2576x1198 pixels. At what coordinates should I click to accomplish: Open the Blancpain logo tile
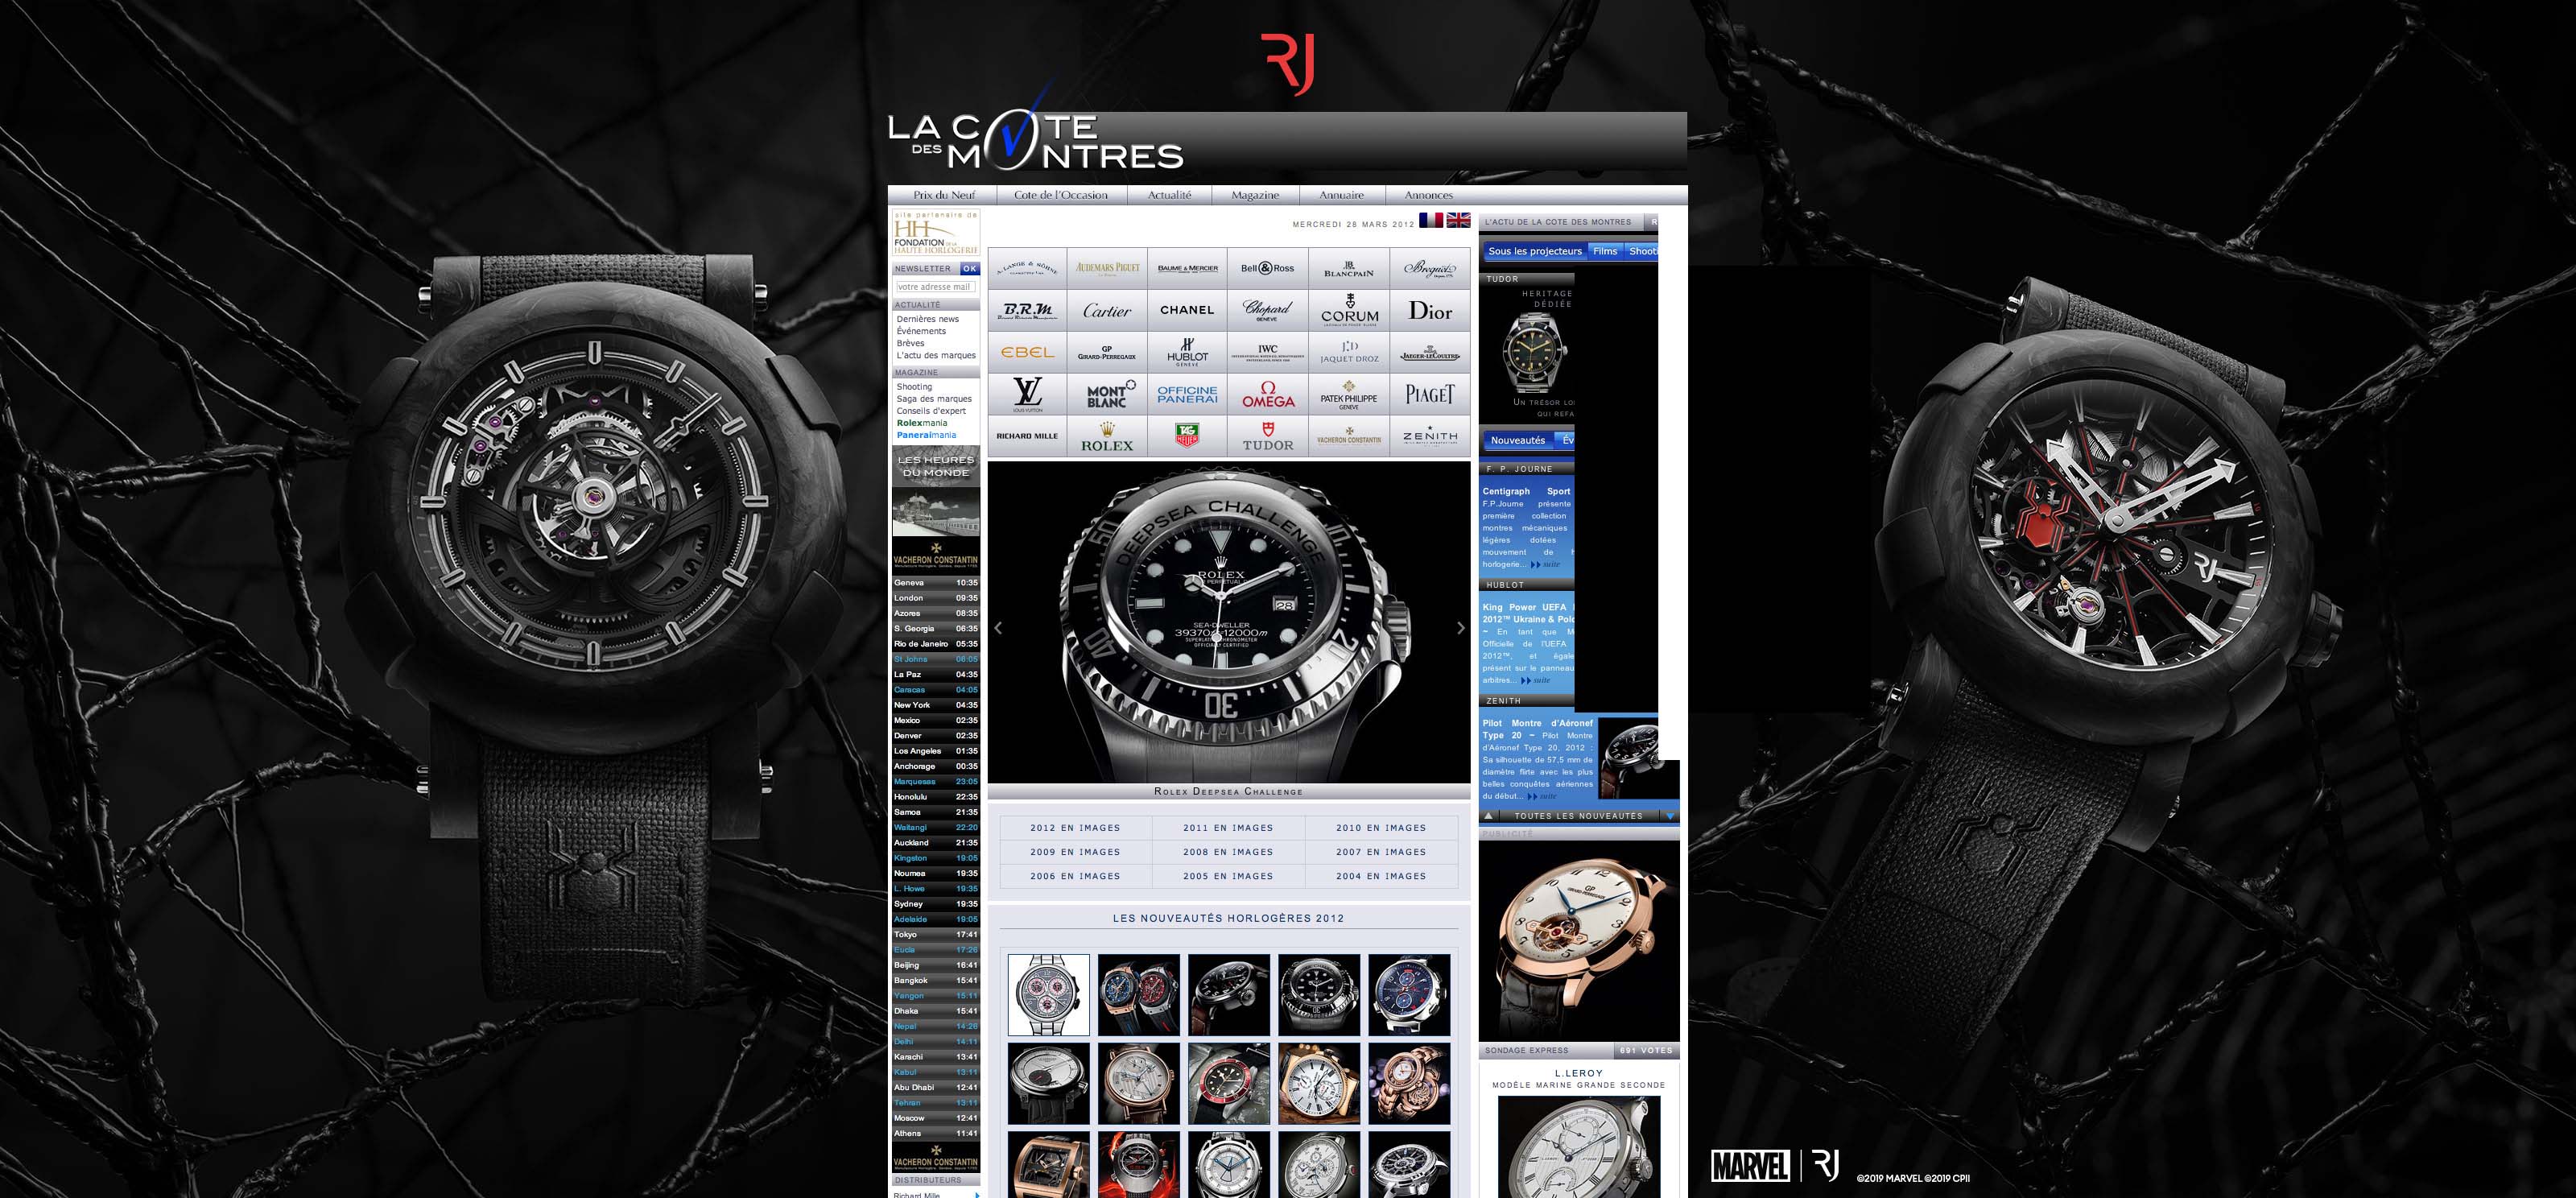(x=1349, y=268)
